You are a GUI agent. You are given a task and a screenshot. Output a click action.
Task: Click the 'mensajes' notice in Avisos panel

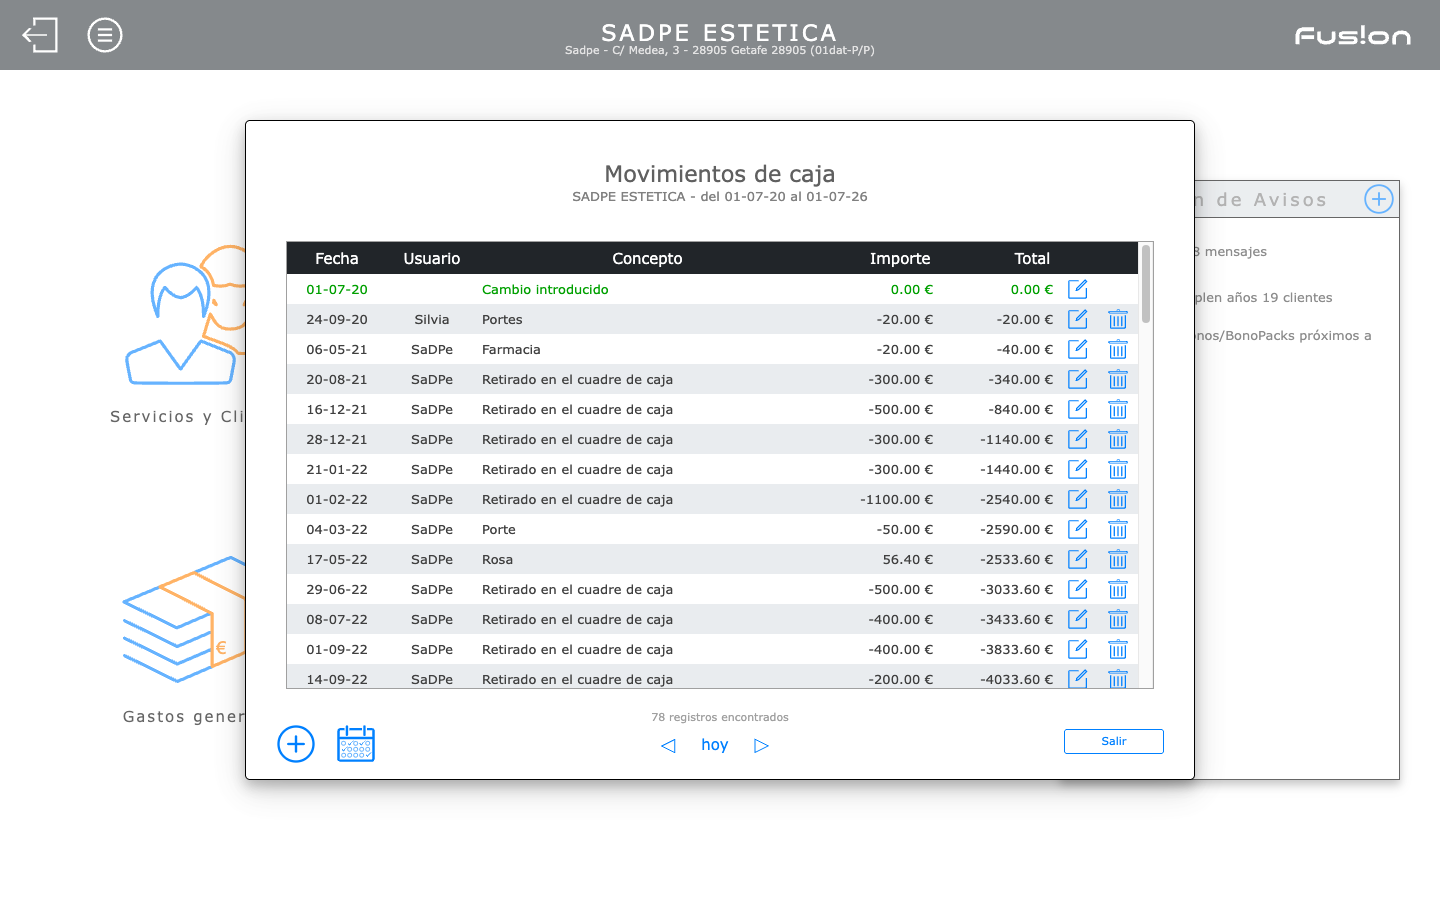pyautogui.click(x=1229, y=252)
